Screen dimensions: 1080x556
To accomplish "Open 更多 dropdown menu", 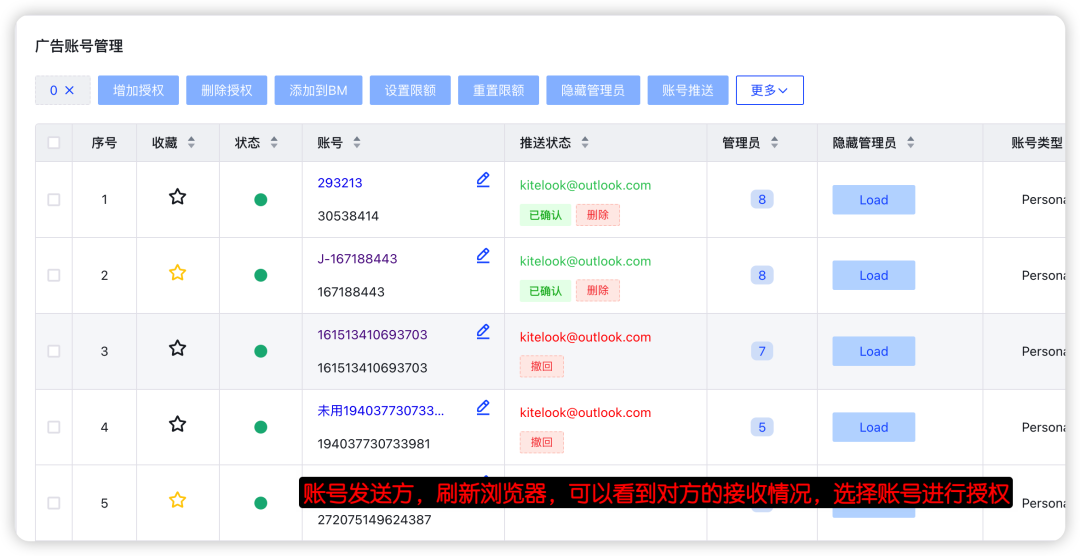I will pos(769,90).
